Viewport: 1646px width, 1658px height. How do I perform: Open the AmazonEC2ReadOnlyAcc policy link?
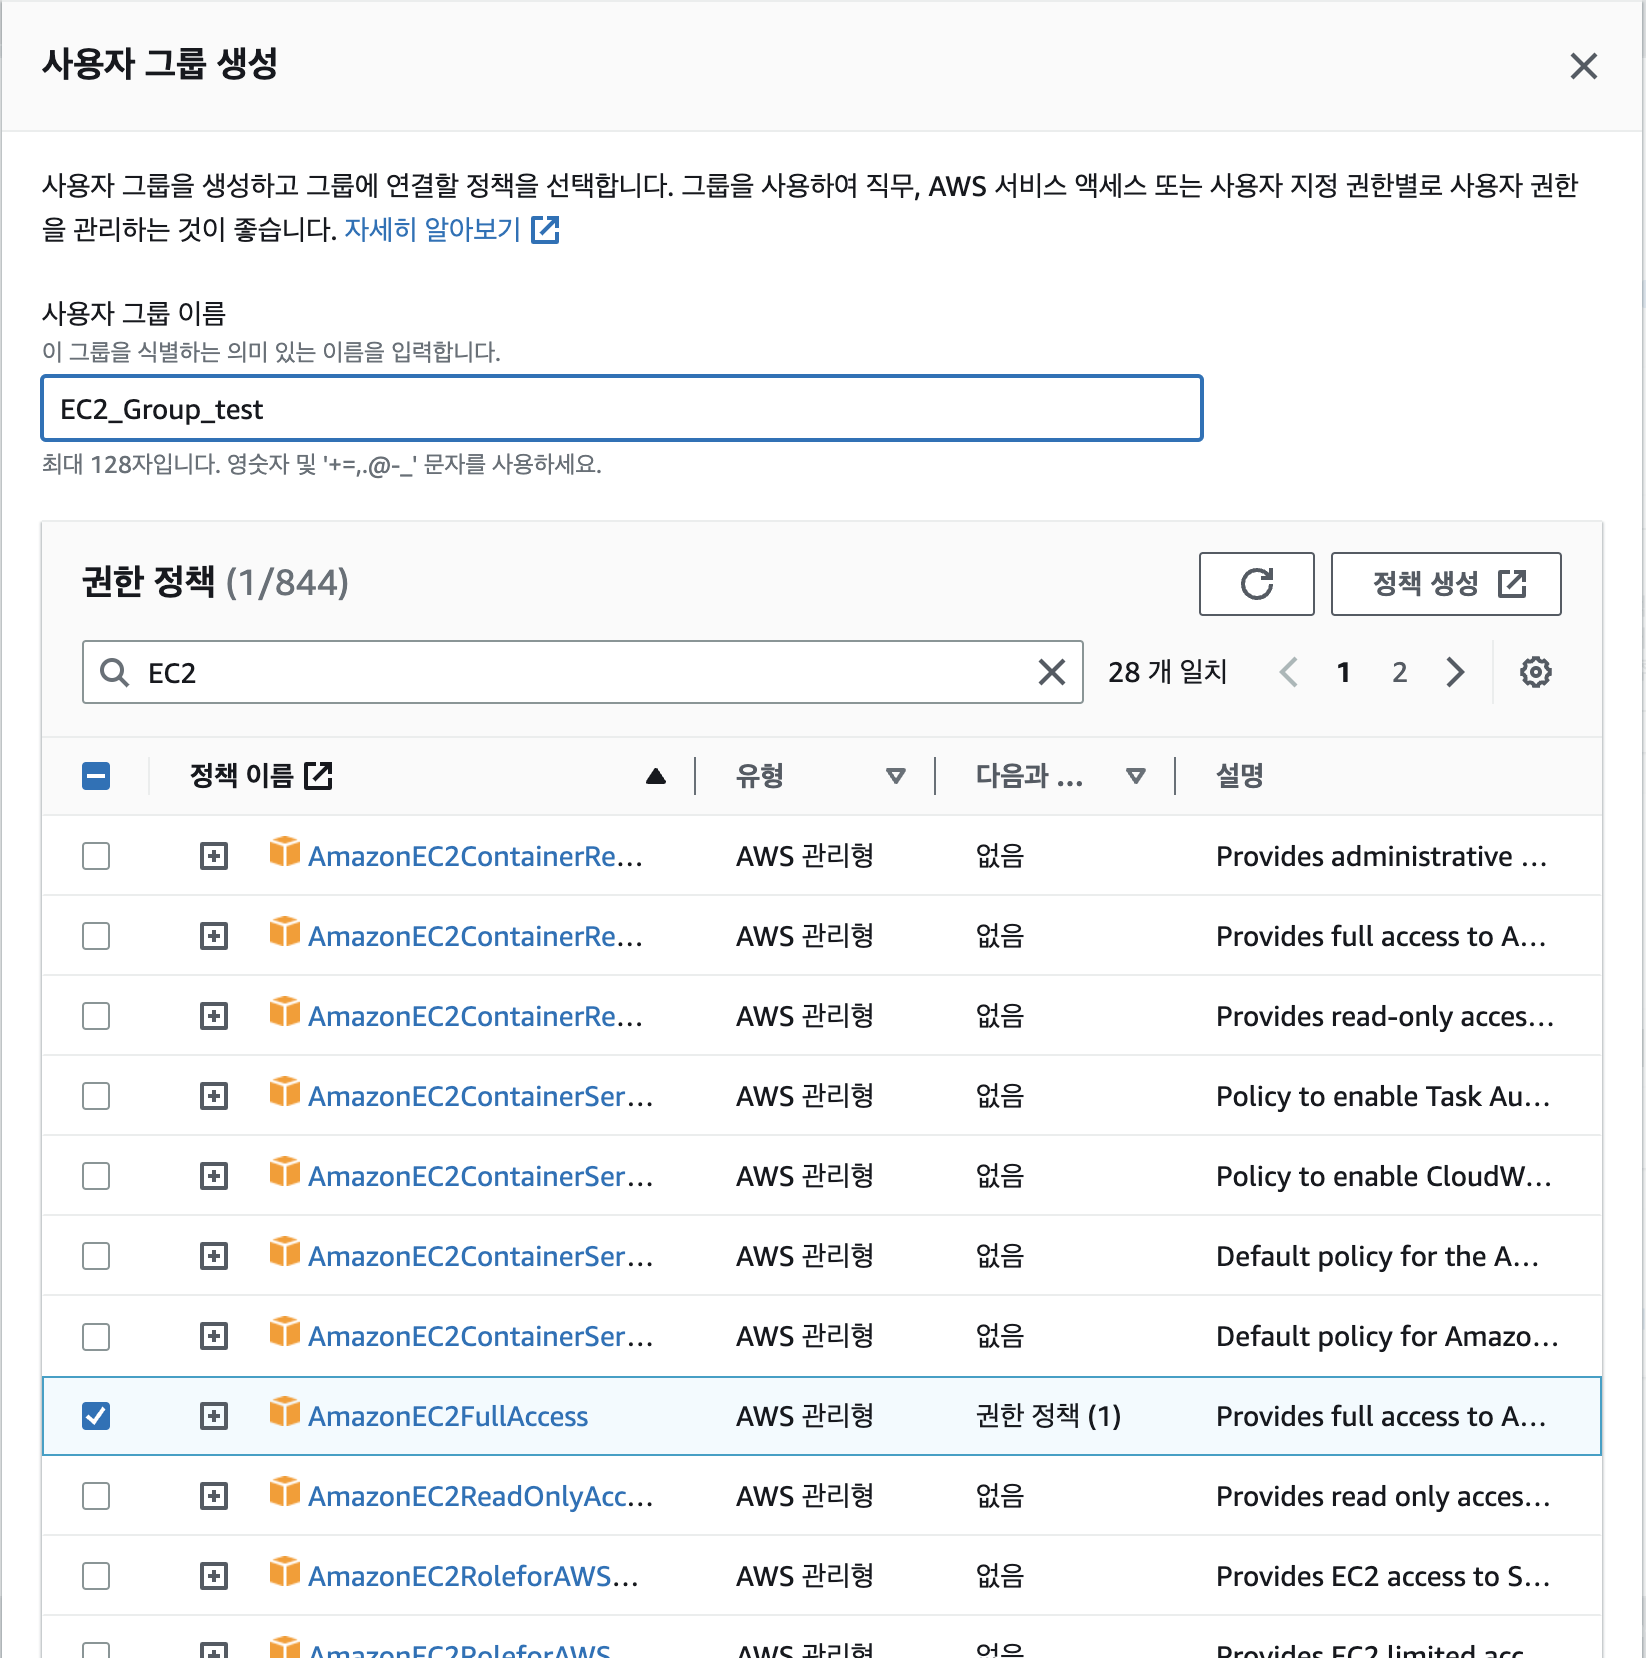point(480,1496)
